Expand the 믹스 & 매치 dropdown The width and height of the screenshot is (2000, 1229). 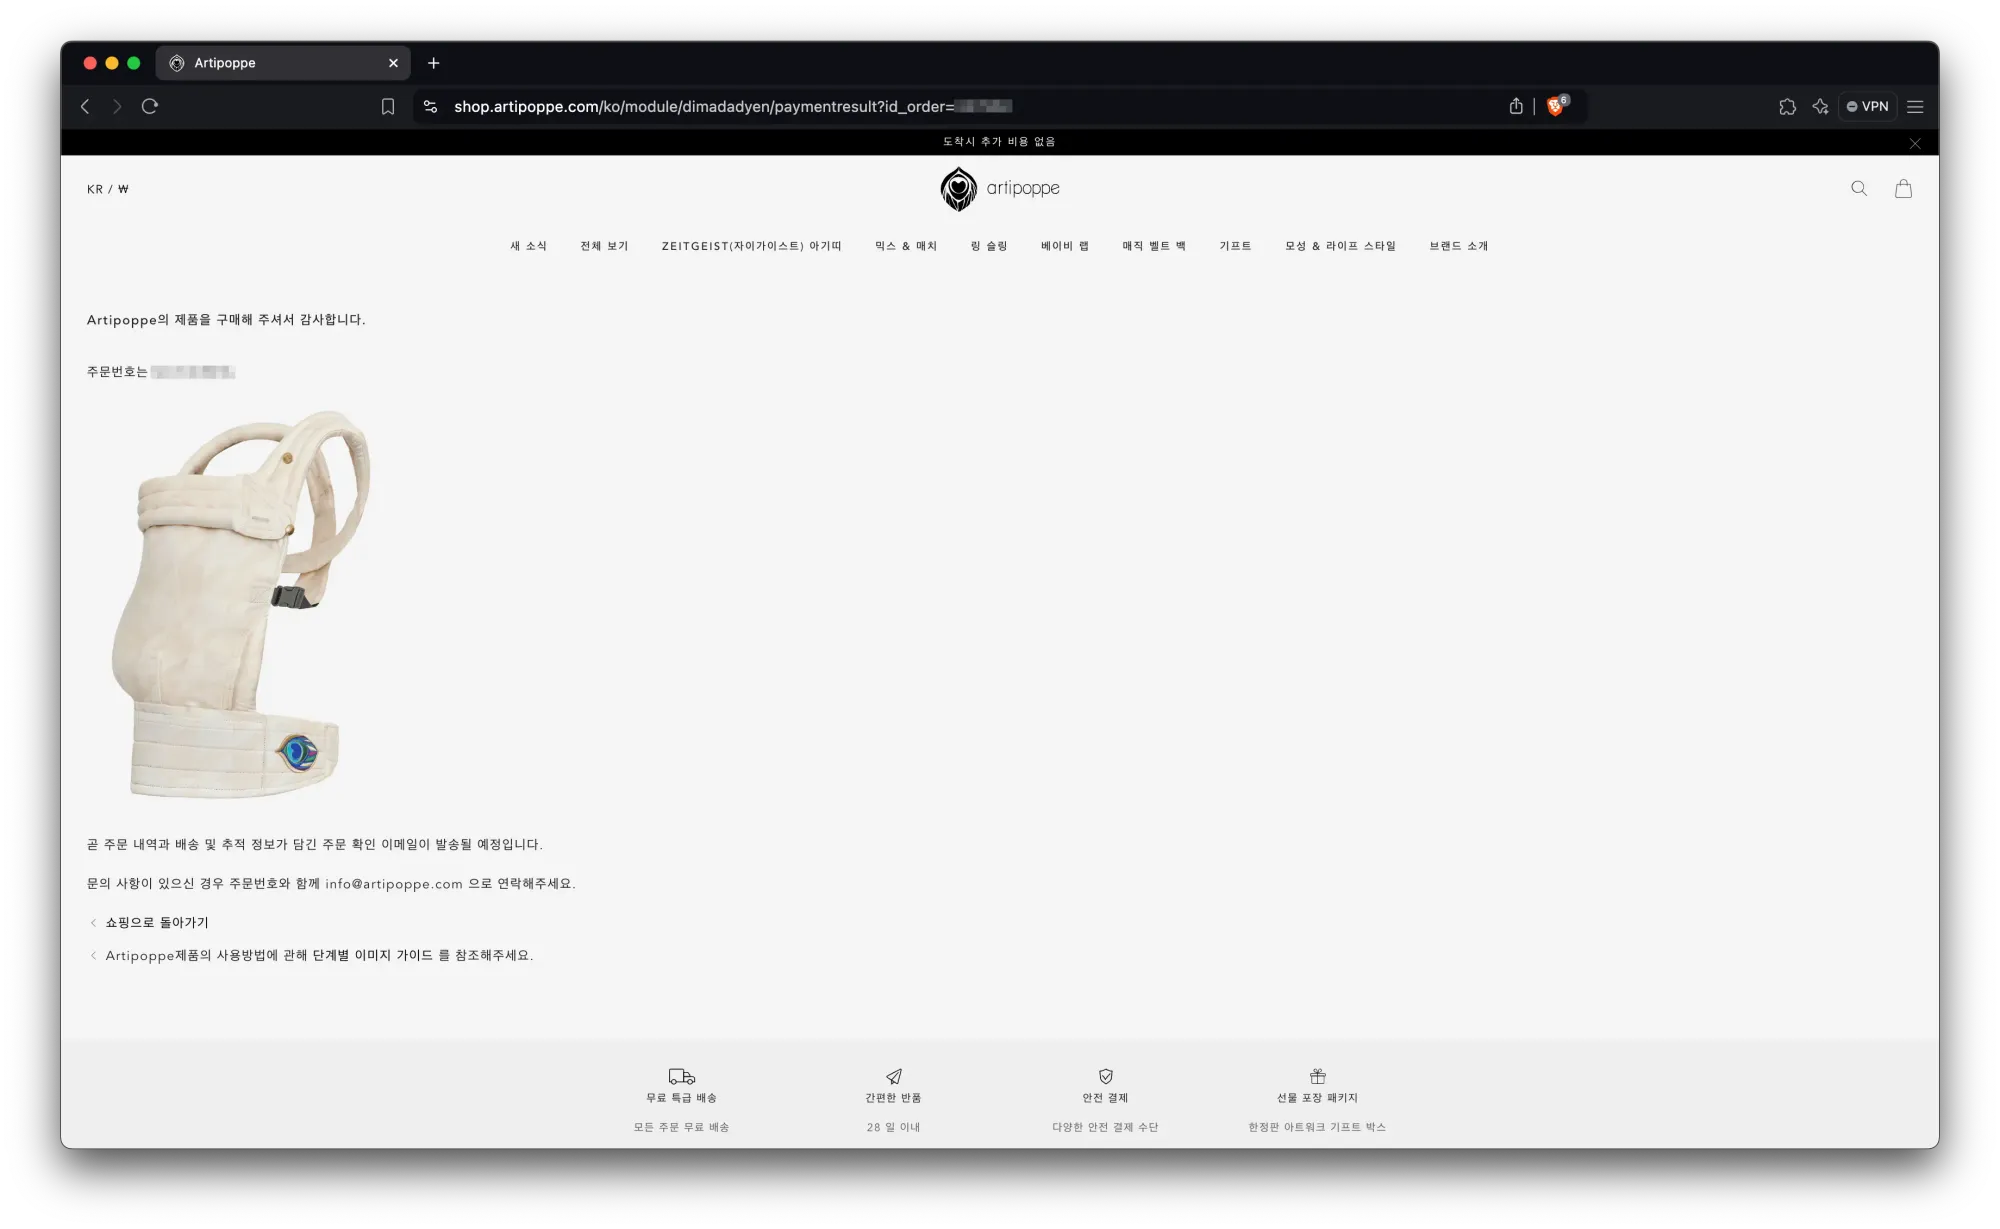906,246
